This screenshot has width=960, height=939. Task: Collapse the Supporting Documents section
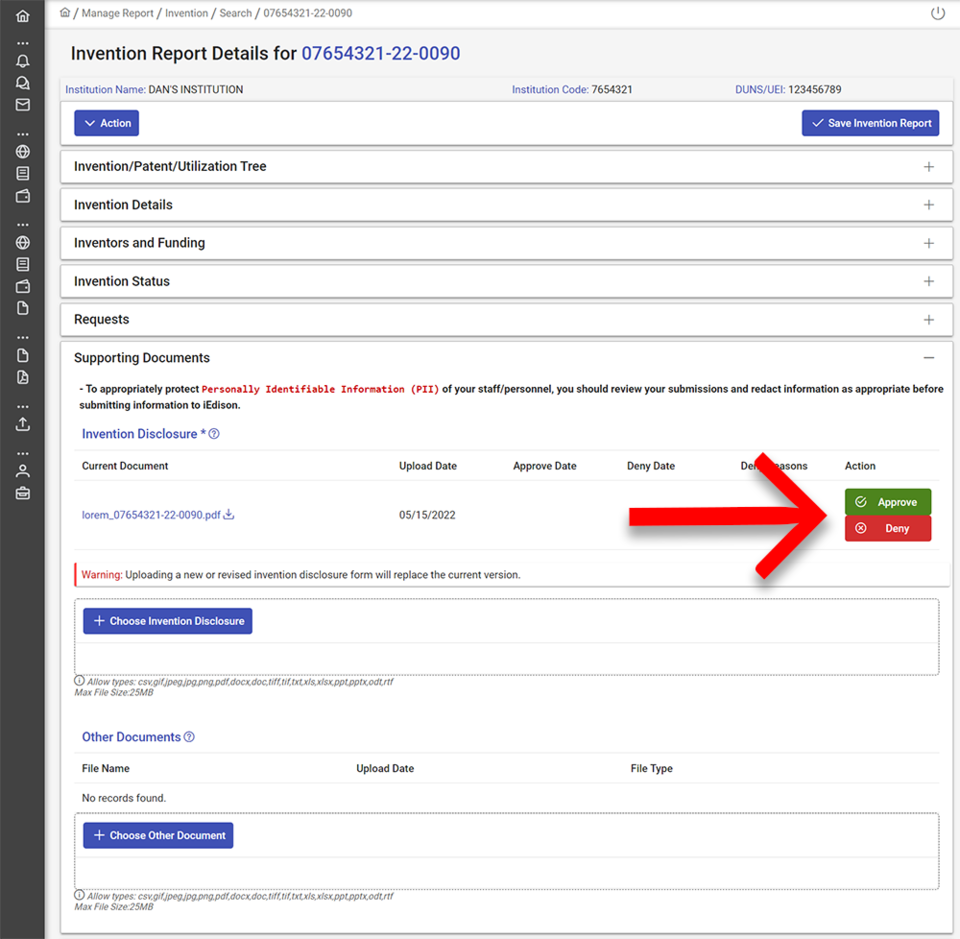tap(929, 356)
